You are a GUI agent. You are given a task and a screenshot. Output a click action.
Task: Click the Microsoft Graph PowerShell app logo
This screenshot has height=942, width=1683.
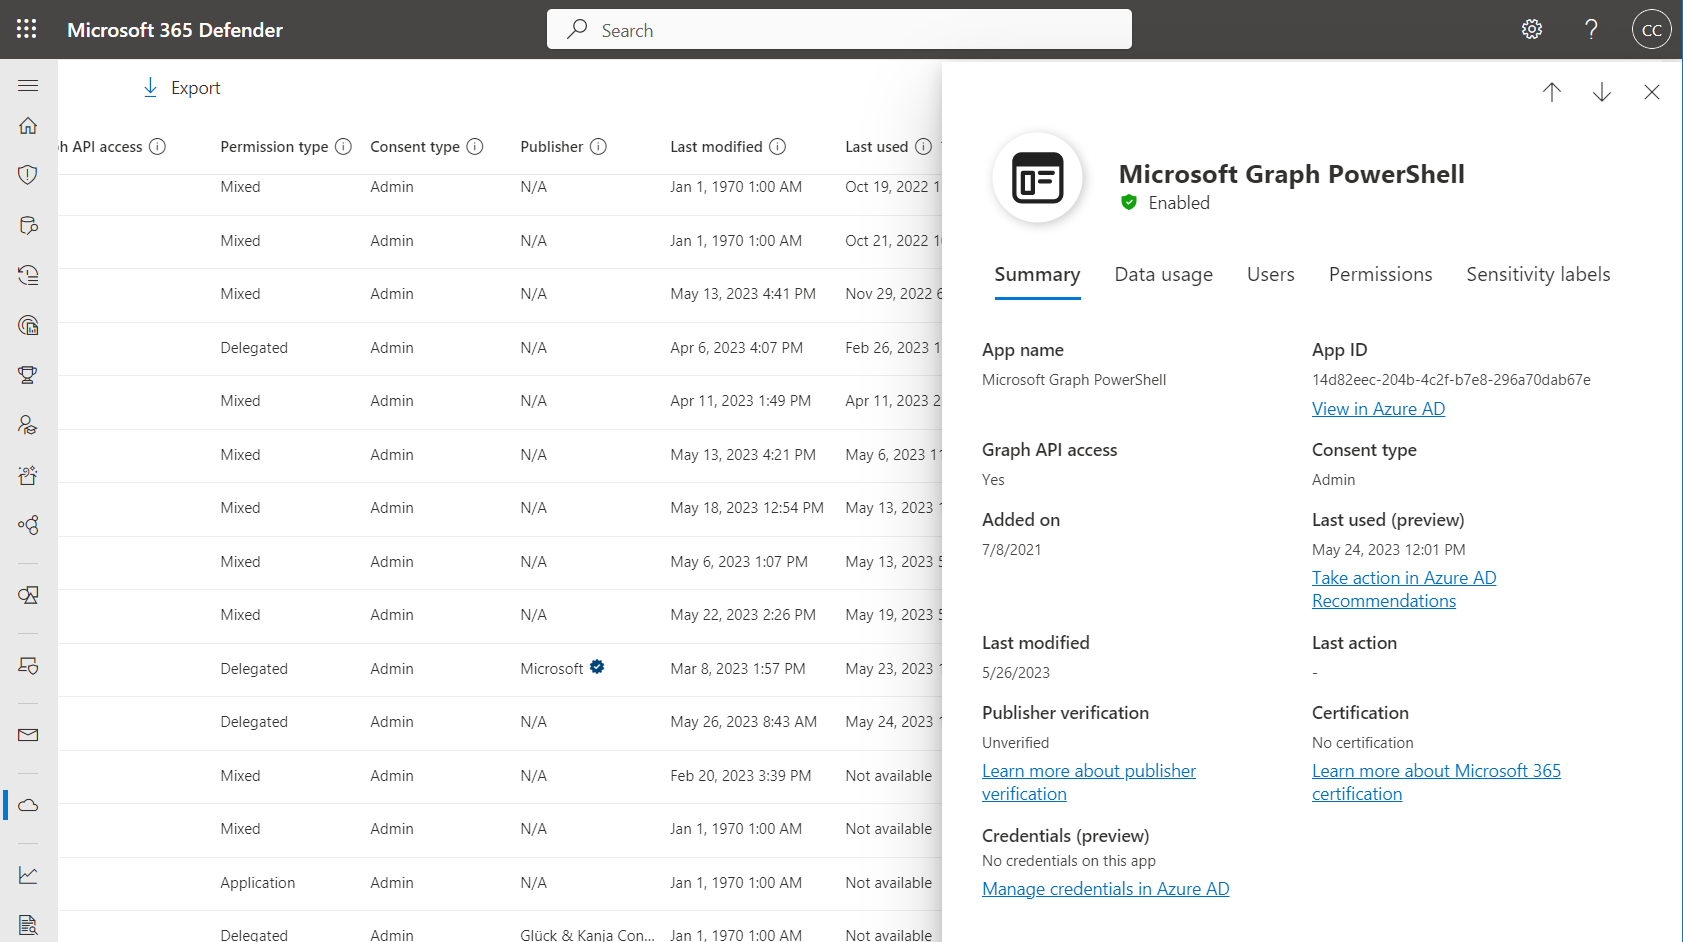(x=1037, y=178)
